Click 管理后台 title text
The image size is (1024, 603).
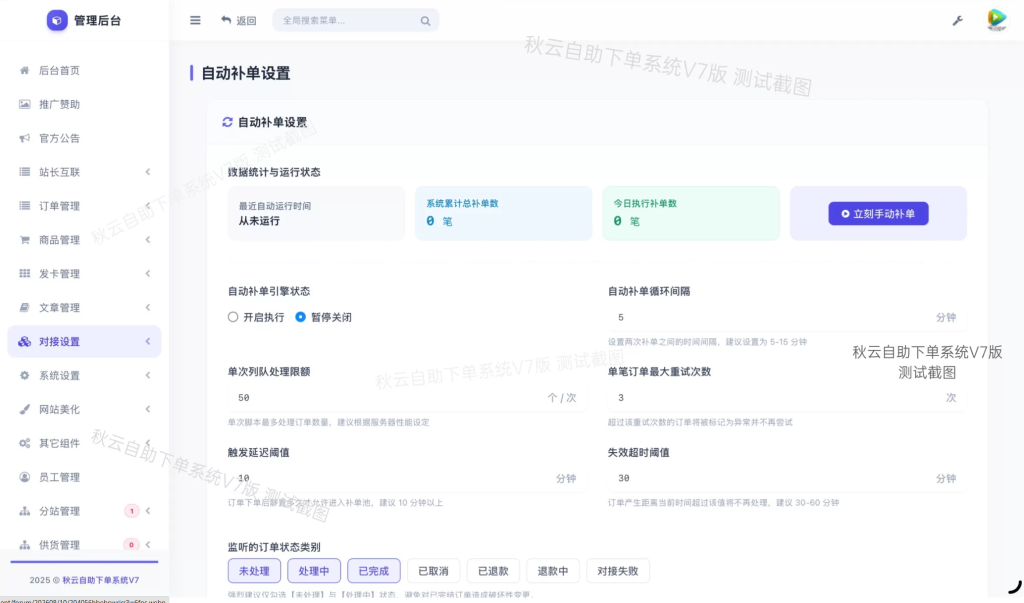point(97,20)
